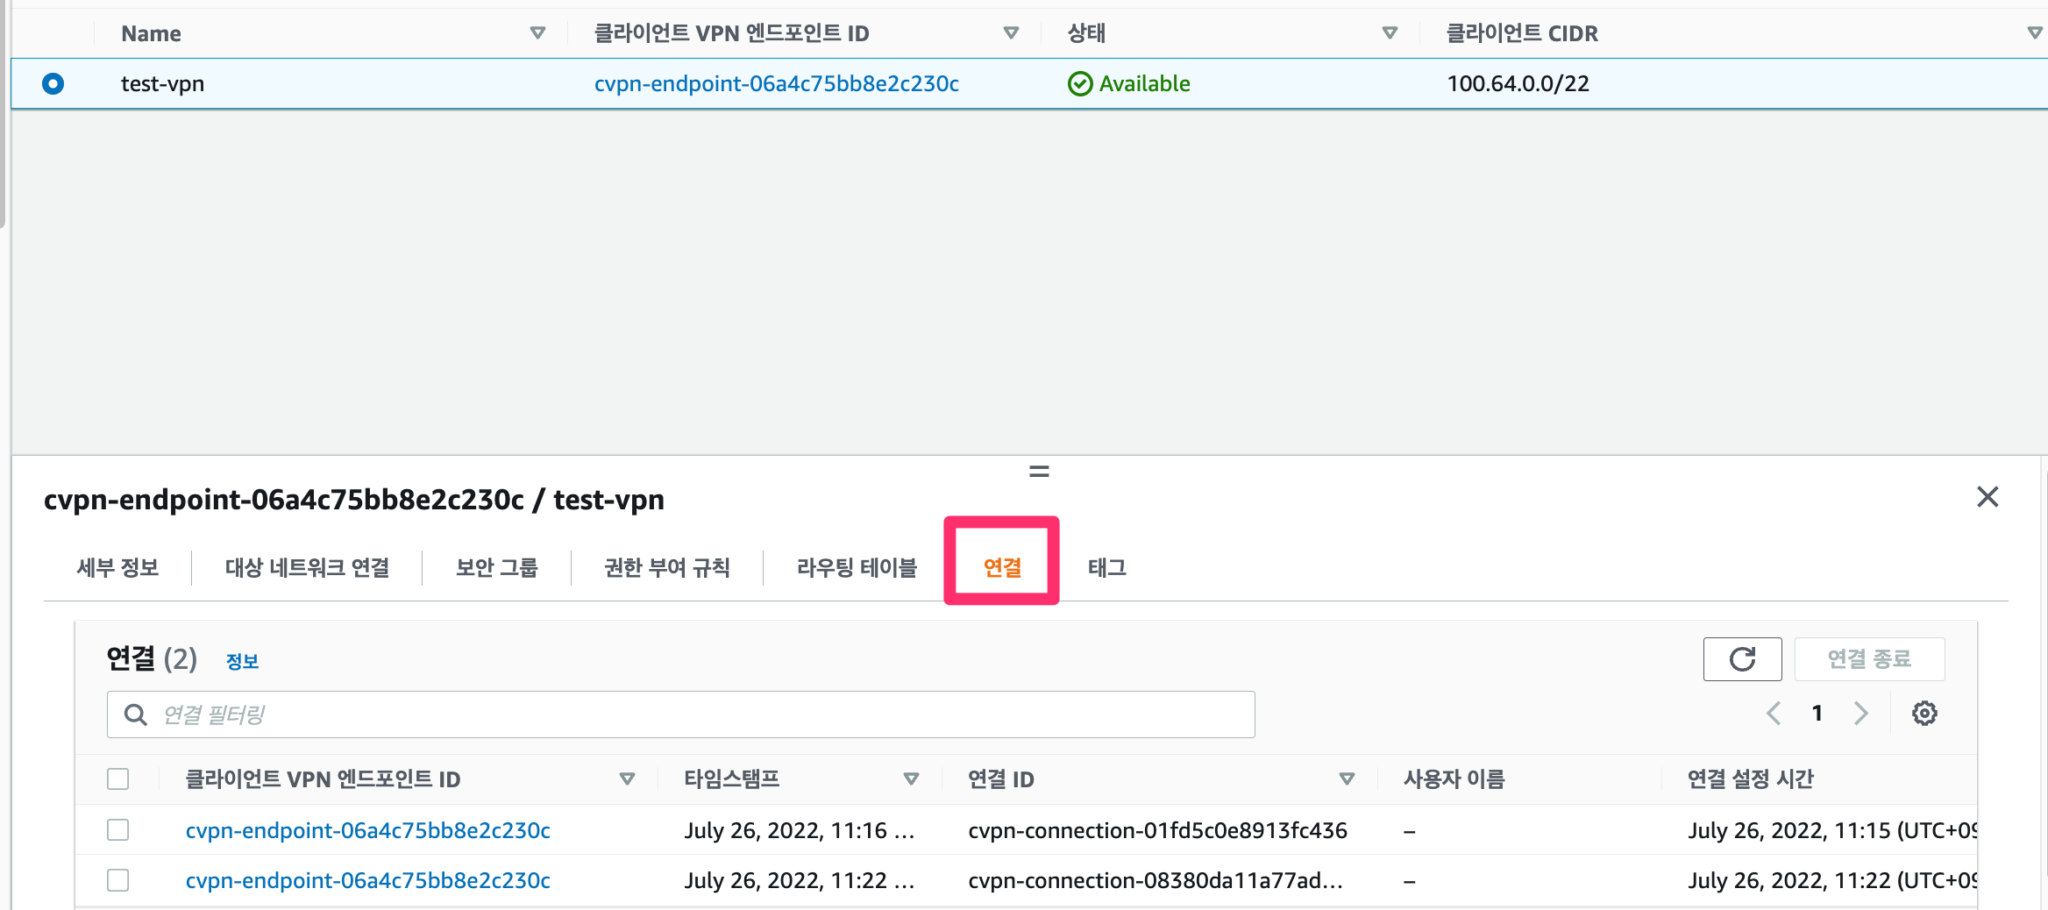Select the test-vpn radio button
Image resolution: width=2048 pixels, height=910 pixels.
pos(52,84)
